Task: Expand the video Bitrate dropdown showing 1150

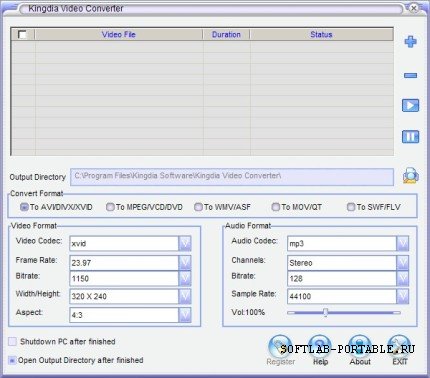Action: [x=185, y=278]
